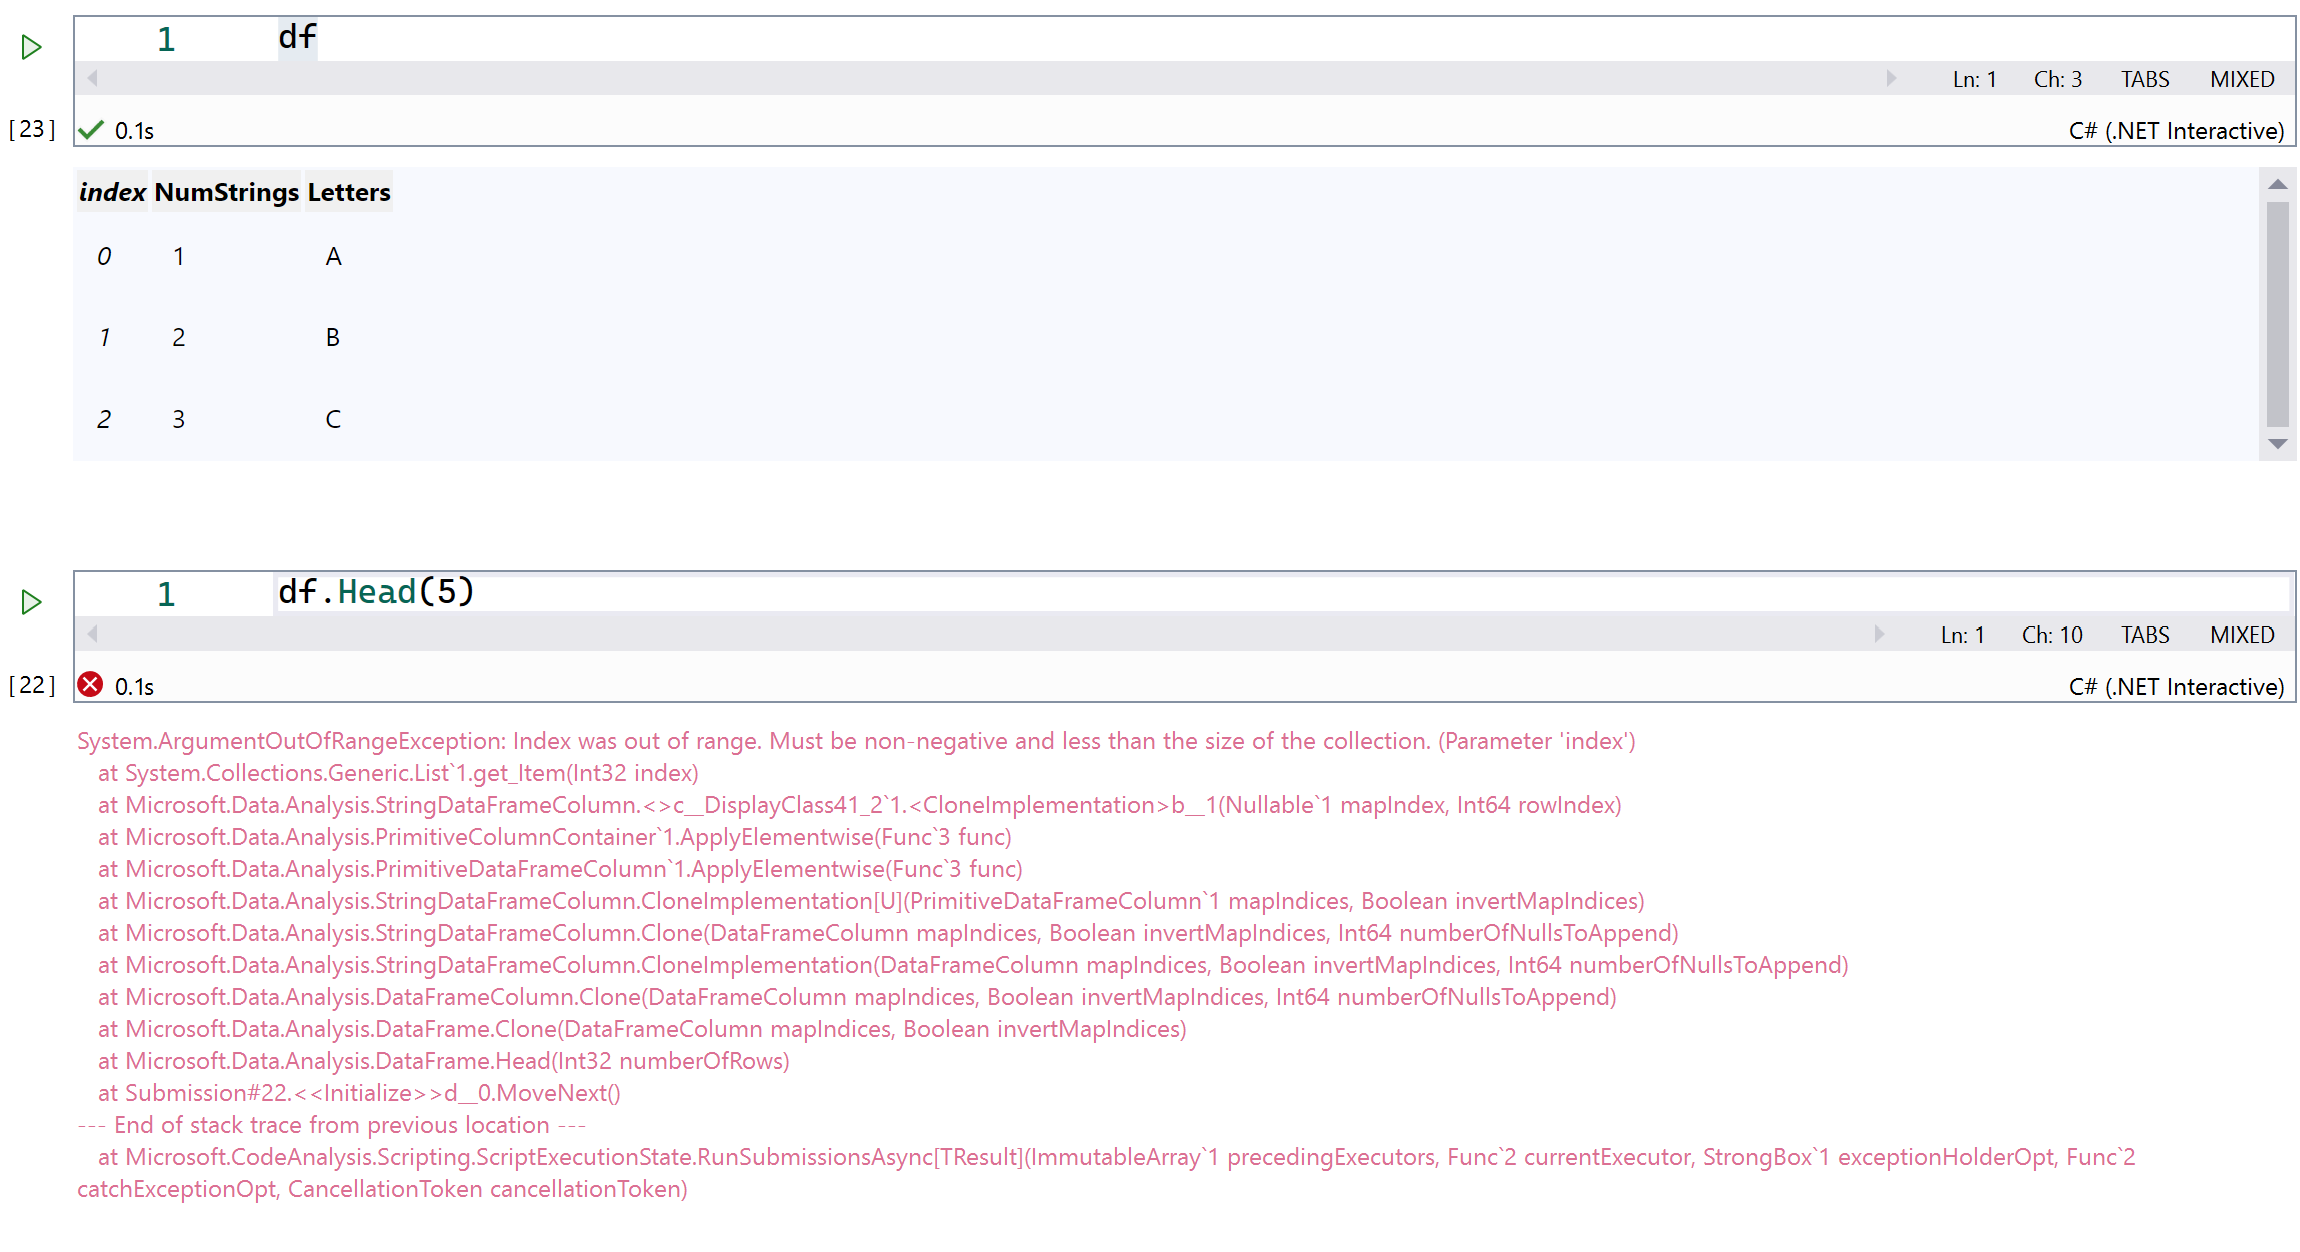Click the green success checkmark icon

pos(91,130)
